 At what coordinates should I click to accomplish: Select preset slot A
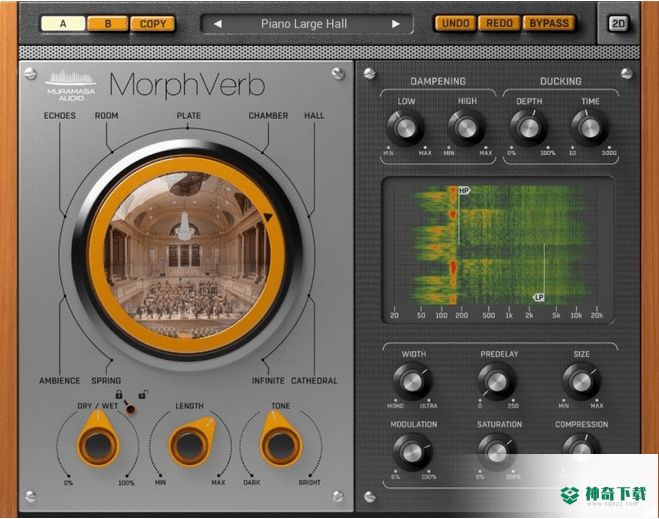[63, 24]
